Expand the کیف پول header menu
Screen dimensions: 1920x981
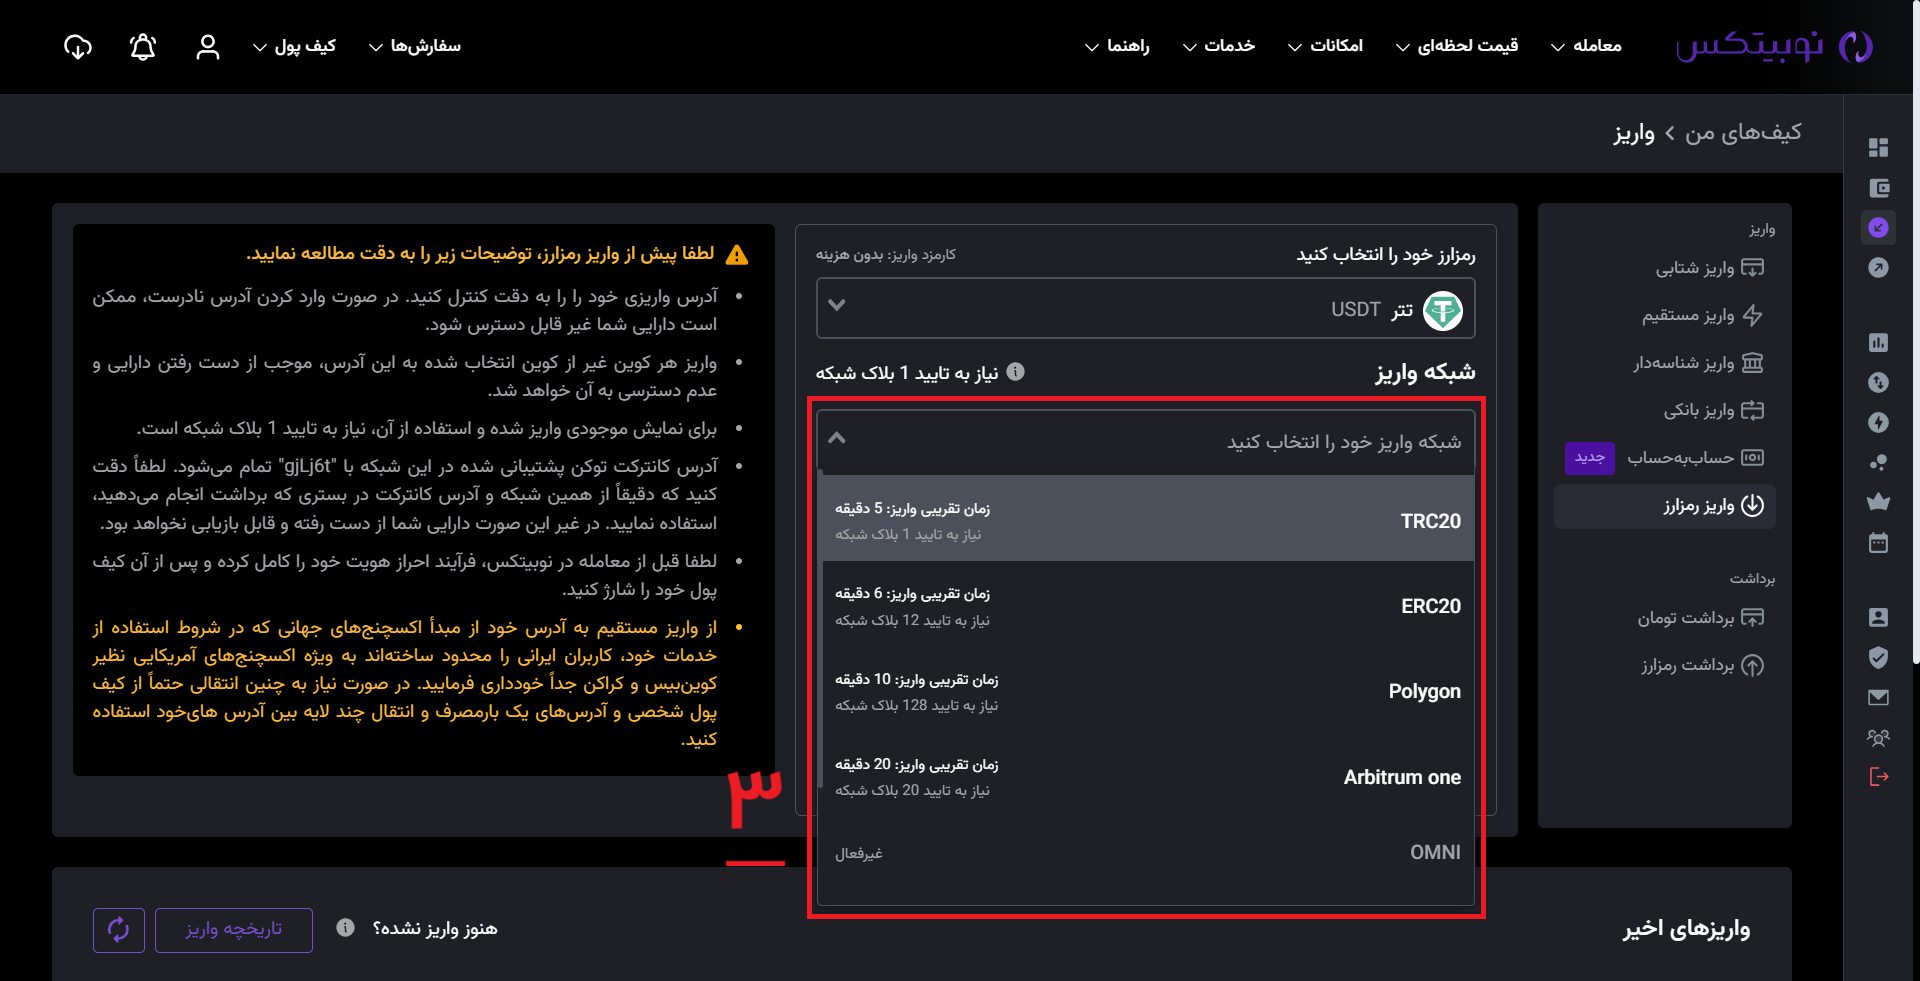(x=294, y=46)
